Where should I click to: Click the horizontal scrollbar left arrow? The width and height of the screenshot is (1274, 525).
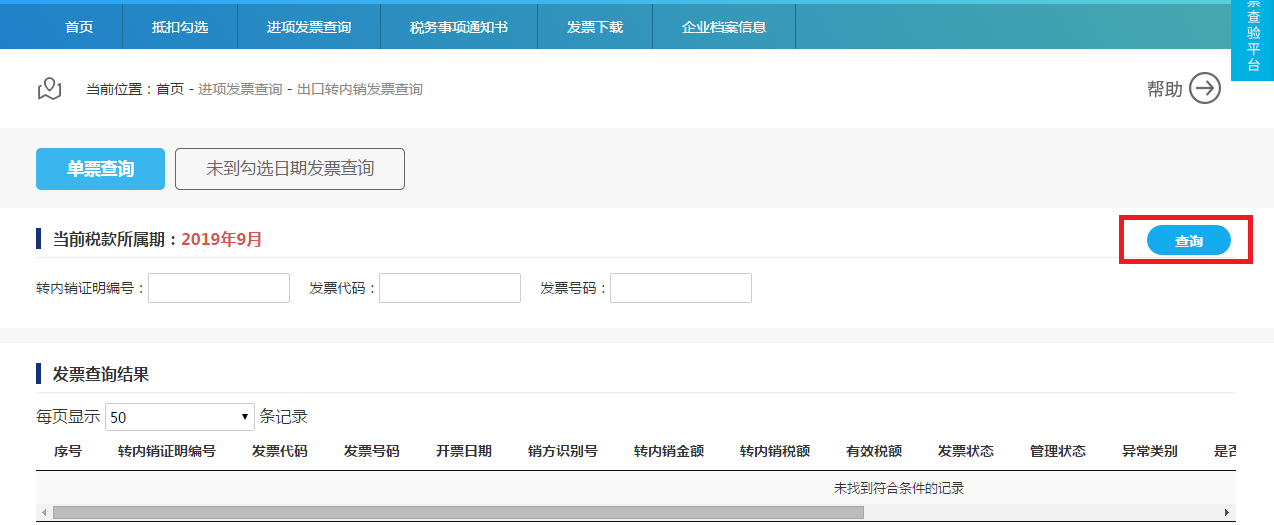coord(43,513)
